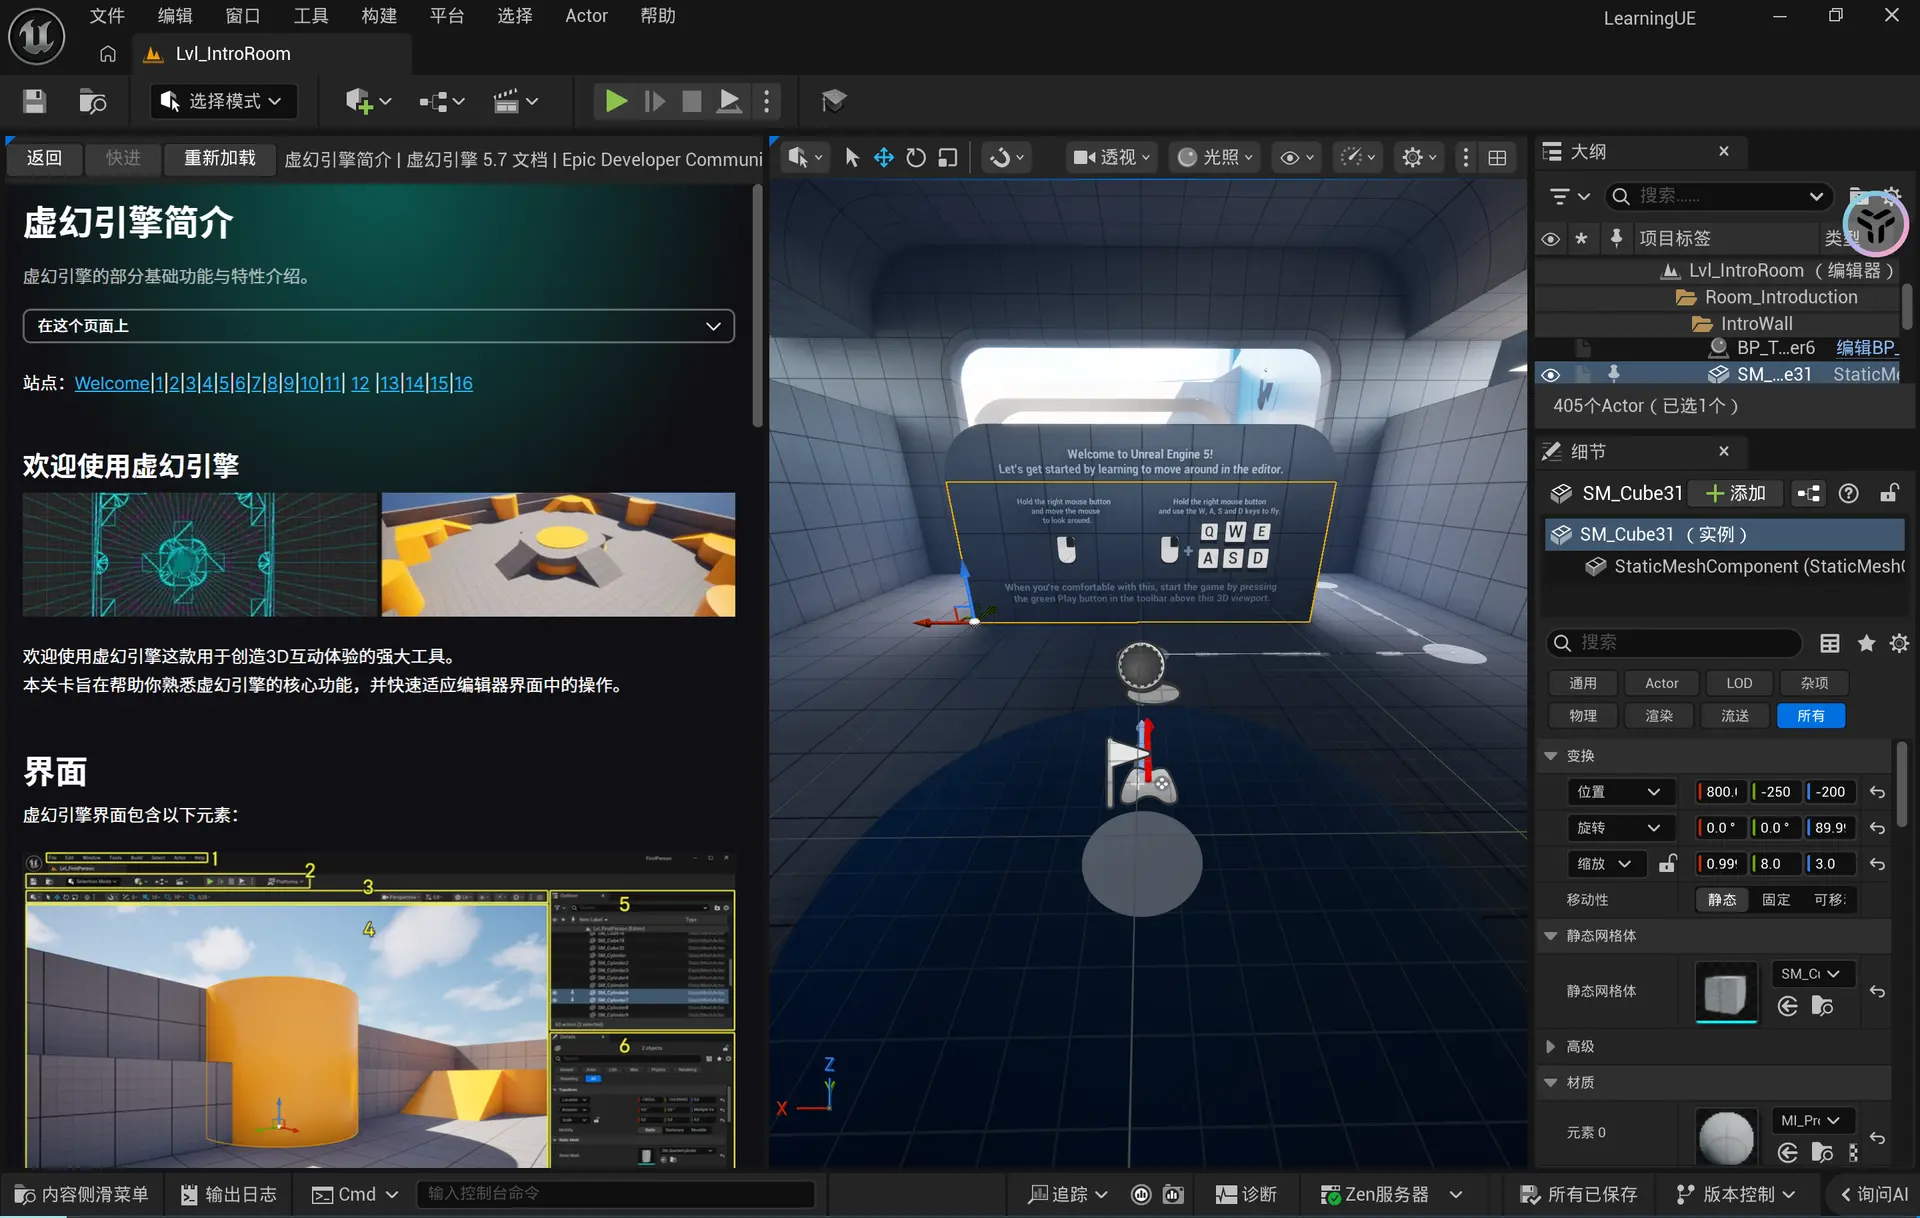Activate the scale tool in viewport
Image resolution: width=1920 pixels, height=1218 pixels.
click(948, 158)
